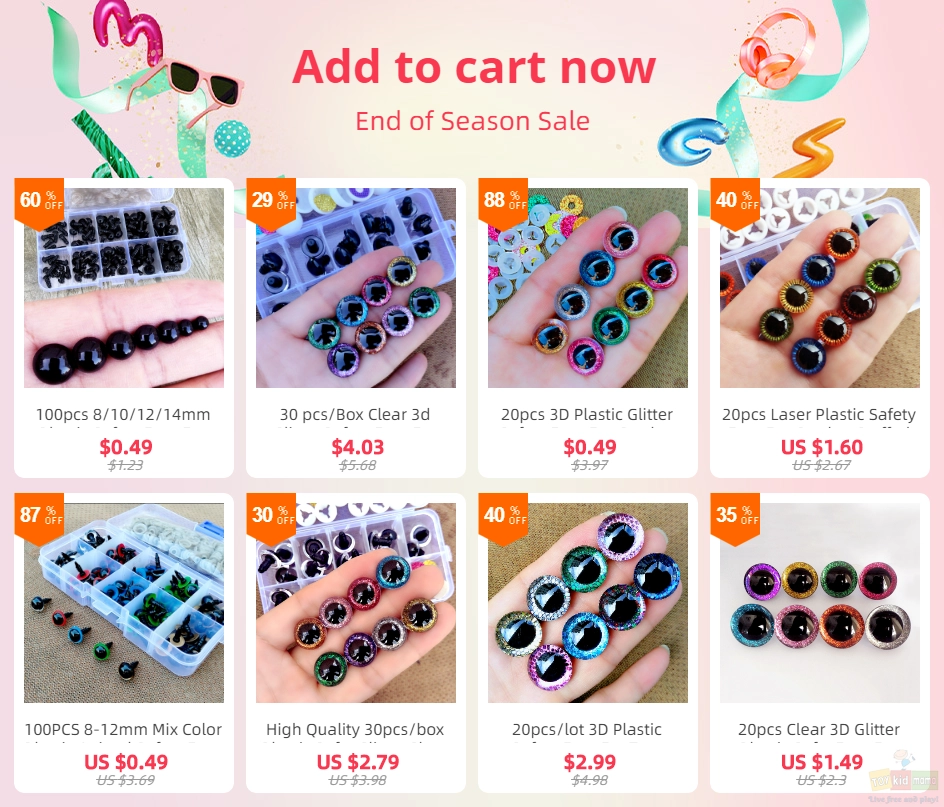Click the 88% OFF discount badge
This screenshot has height=807, width=944.
pyautogui.click(x=503, y=203)
